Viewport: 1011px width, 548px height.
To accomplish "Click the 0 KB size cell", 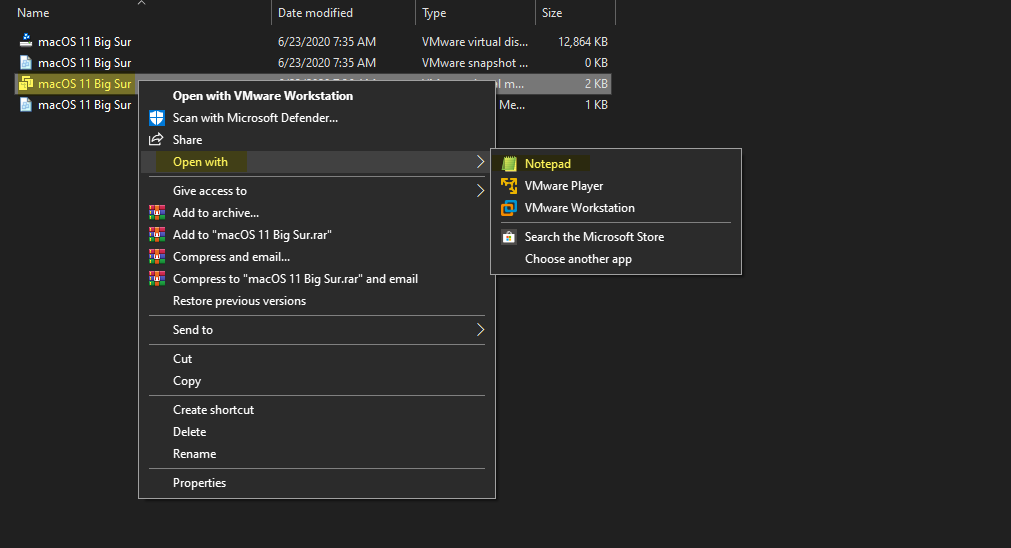I will click(x=596, y=63).
